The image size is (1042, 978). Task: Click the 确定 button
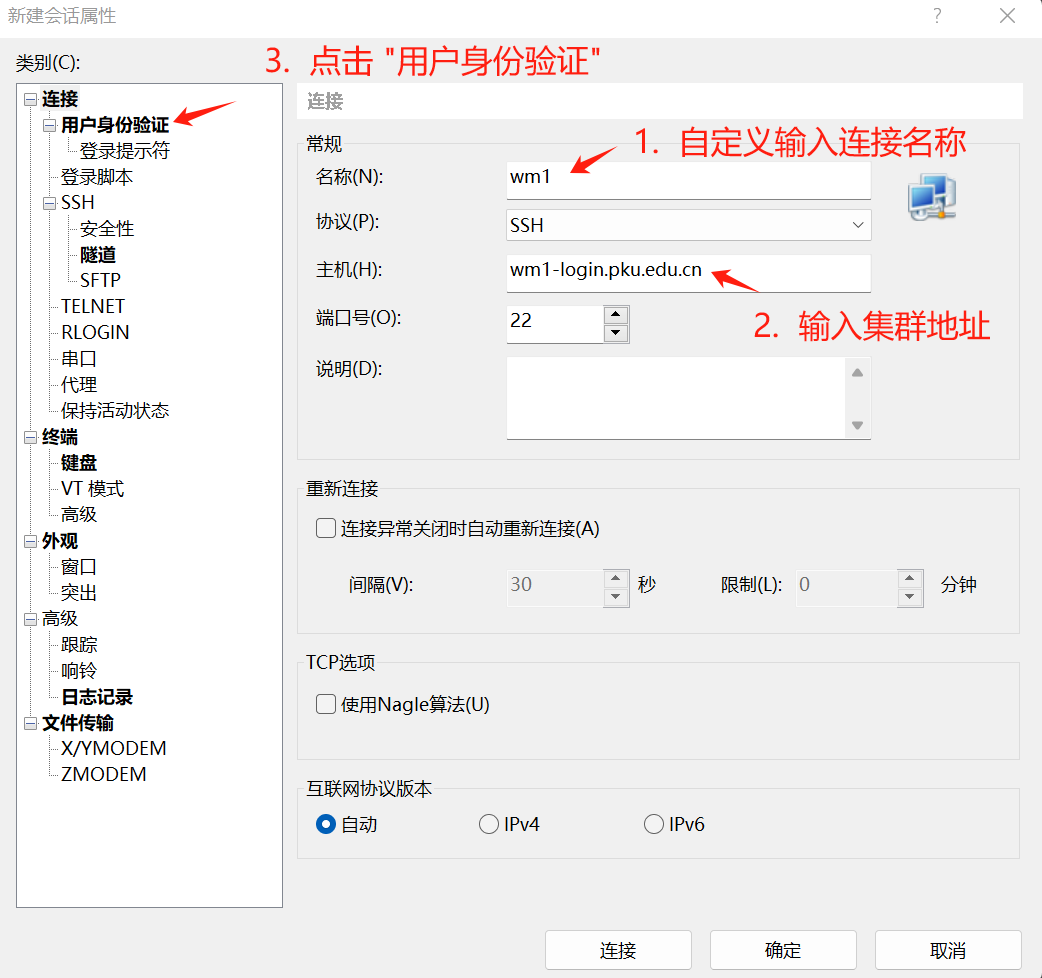[x=783, y=950]
